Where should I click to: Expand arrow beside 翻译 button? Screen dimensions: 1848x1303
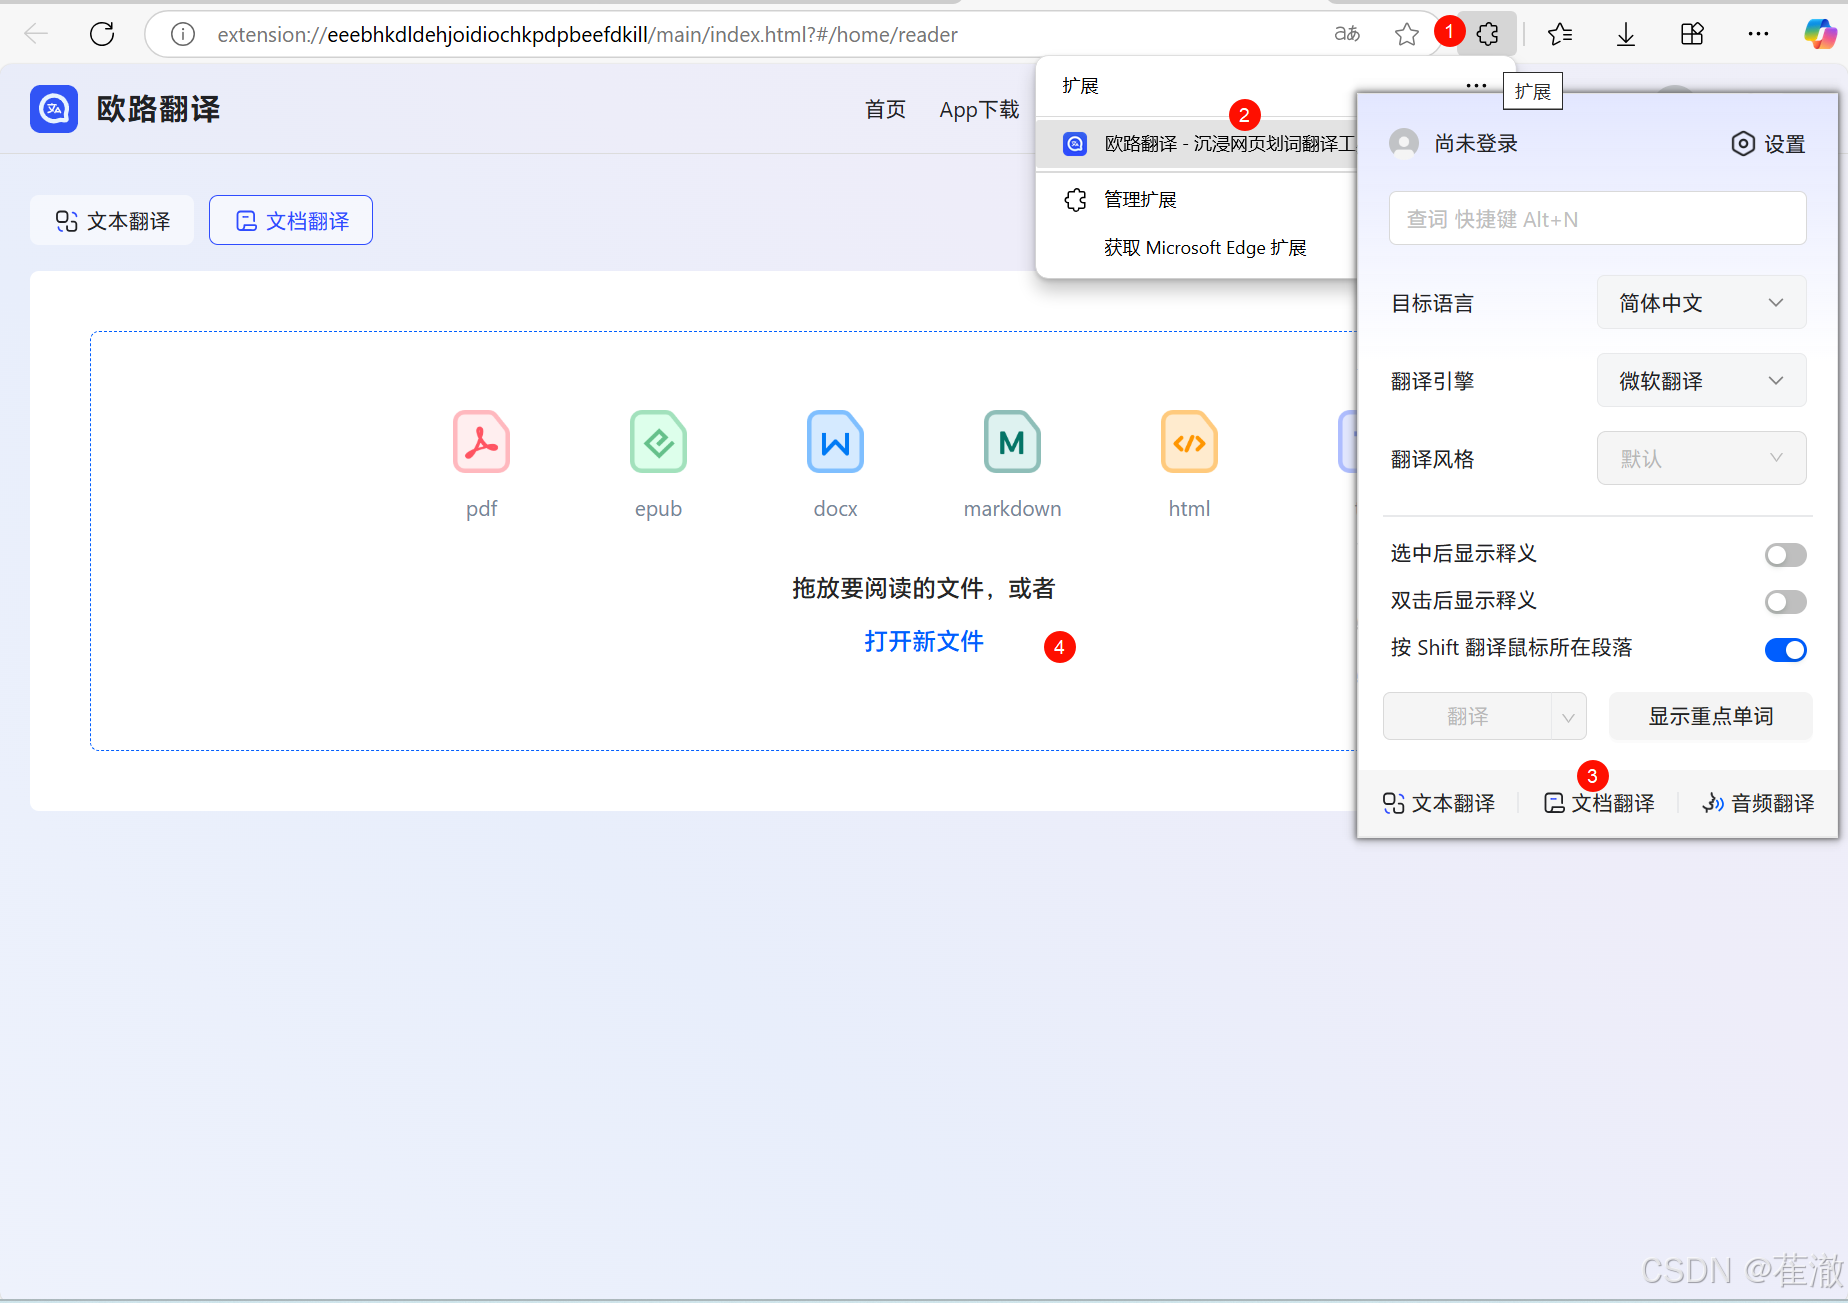point(1569,717)
